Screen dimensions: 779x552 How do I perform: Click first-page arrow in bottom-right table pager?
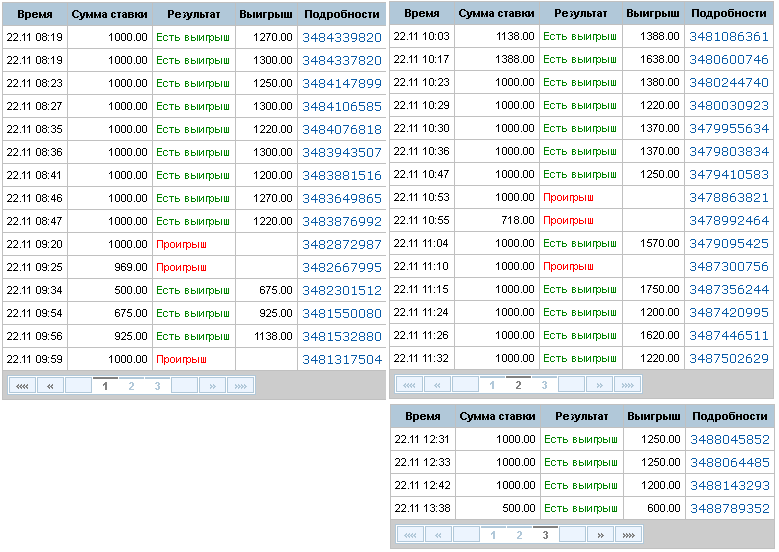tap(409, 535)
